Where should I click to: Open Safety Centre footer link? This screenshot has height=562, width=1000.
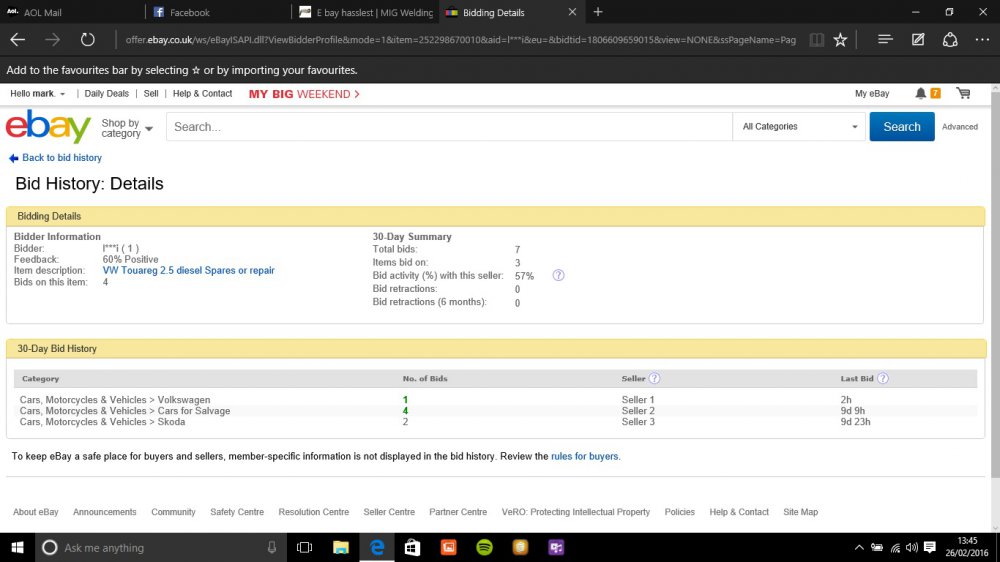[237, 512]
